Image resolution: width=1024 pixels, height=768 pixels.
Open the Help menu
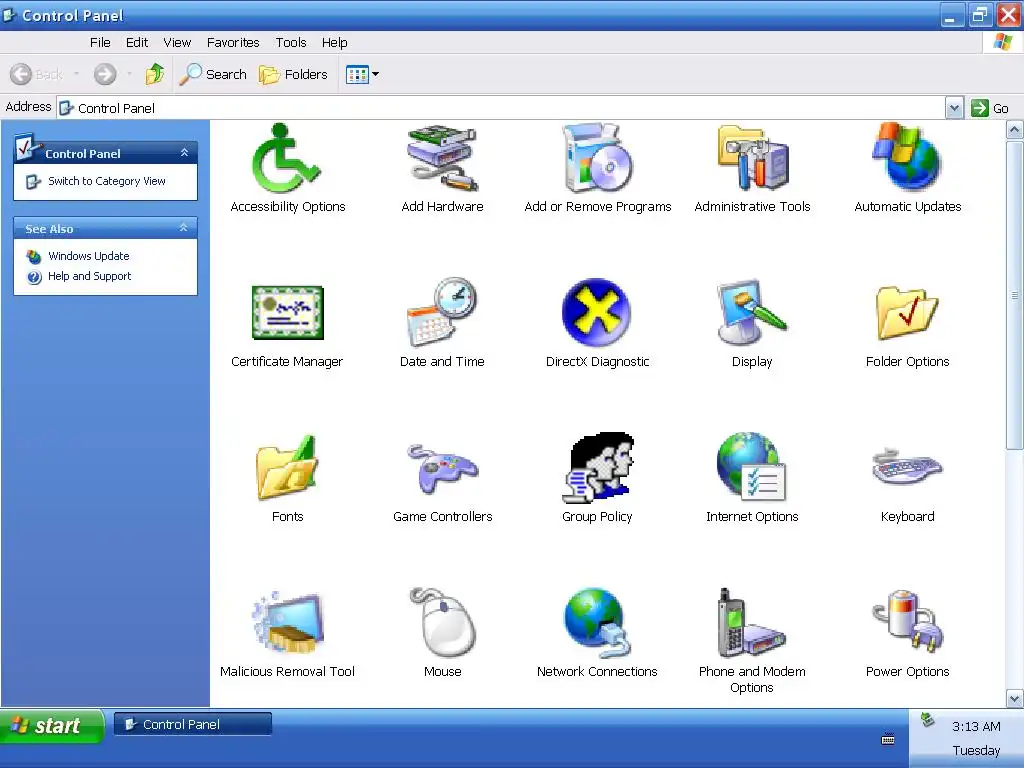point(334,42)
